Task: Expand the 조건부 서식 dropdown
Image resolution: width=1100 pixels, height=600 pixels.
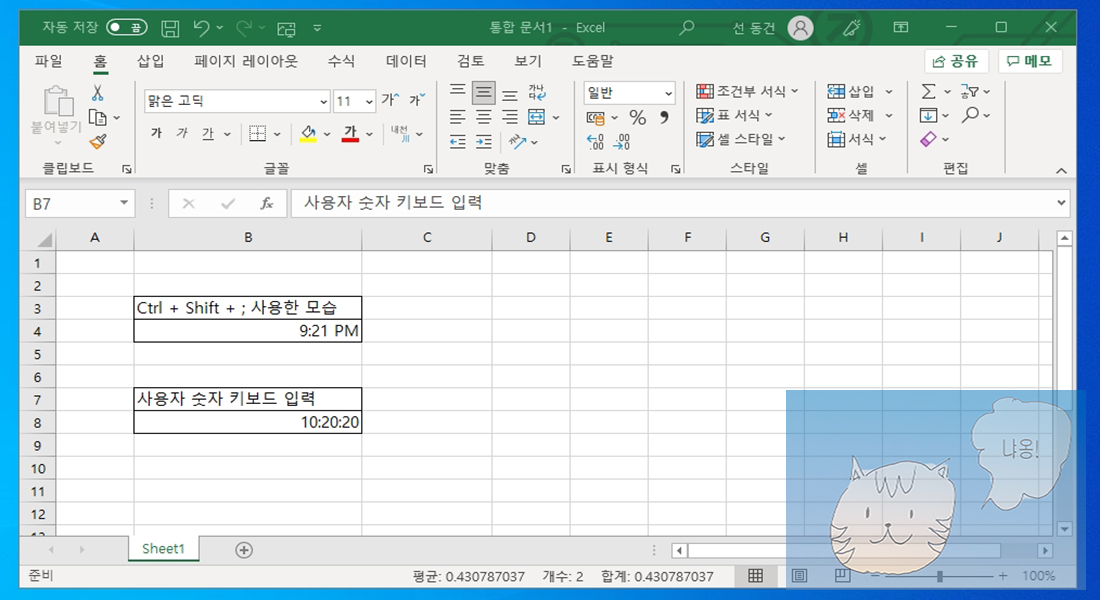Action: [x=795, y=91]
